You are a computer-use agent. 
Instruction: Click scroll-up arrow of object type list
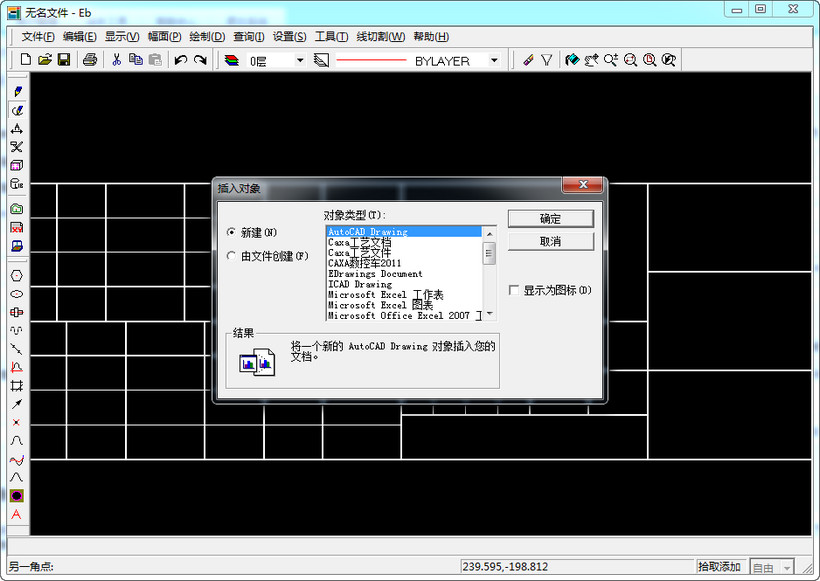(x=489, y=233)
